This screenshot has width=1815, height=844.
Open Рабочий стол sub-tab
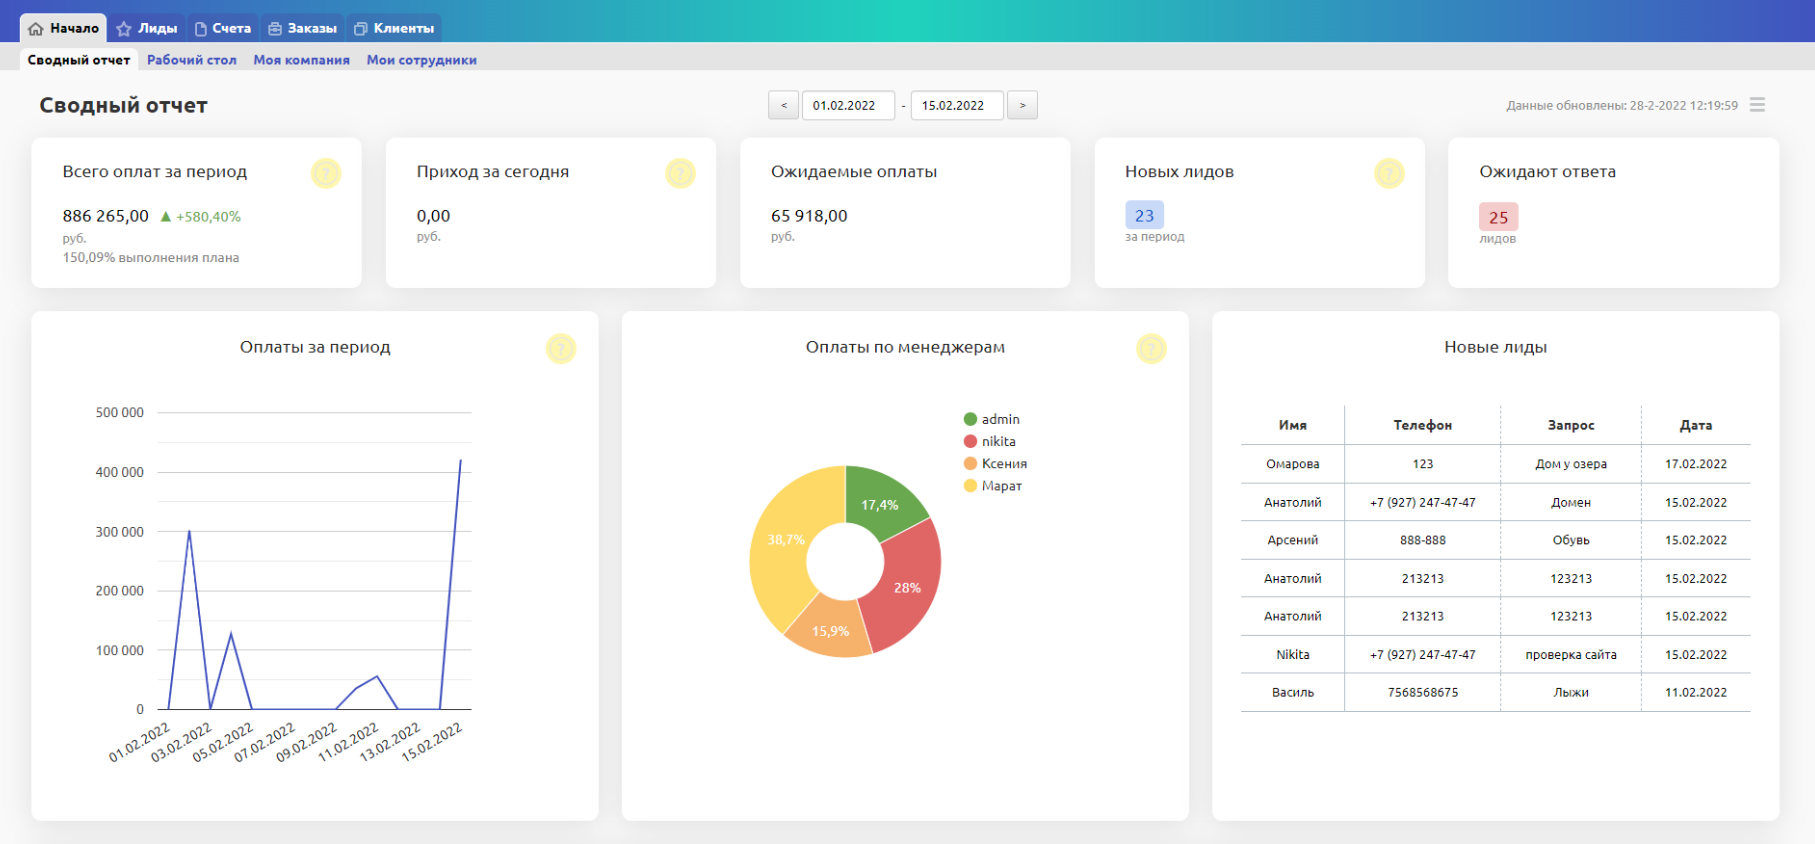[x=192, y=60]
